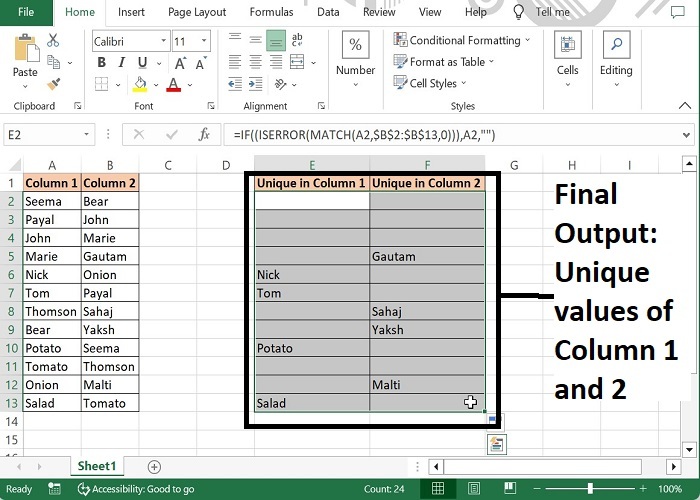
Task: Click Select All corner triangle
Action: pos(16,166)
